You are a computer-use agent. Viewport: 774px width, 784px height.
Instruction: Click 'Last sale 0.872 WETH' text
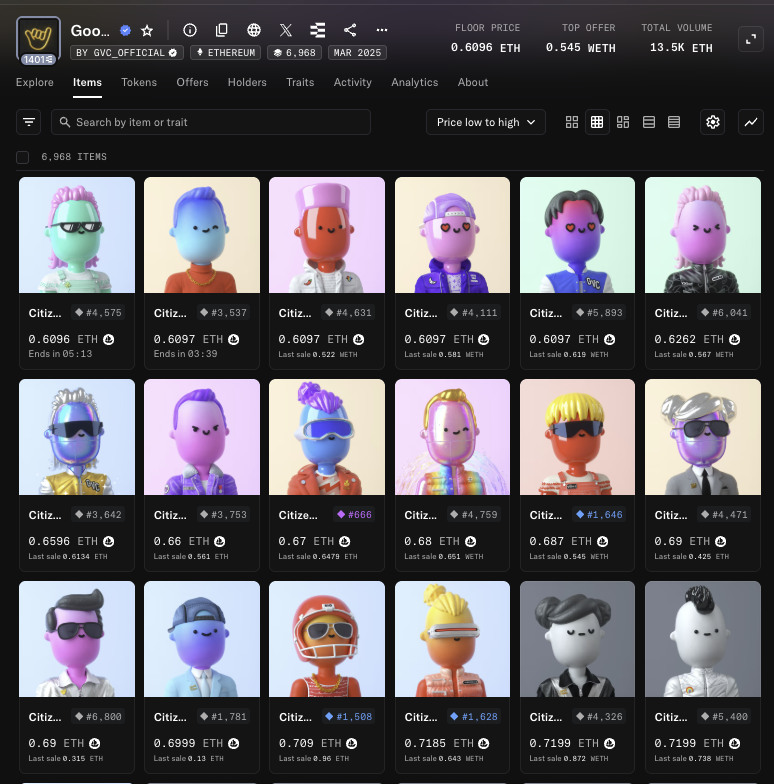click(569, 758)
